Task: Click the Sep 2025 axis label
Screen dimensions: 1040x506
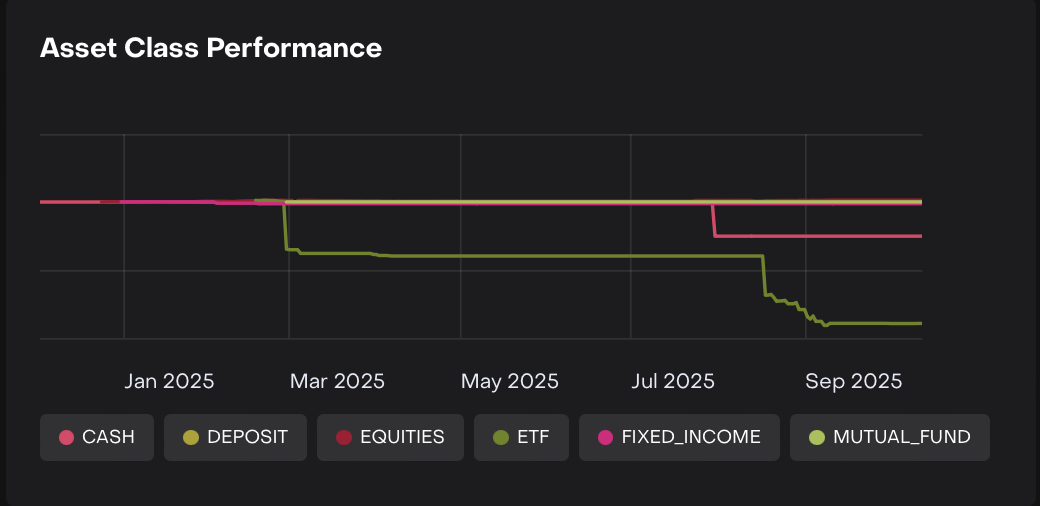Action: point(853,381)
